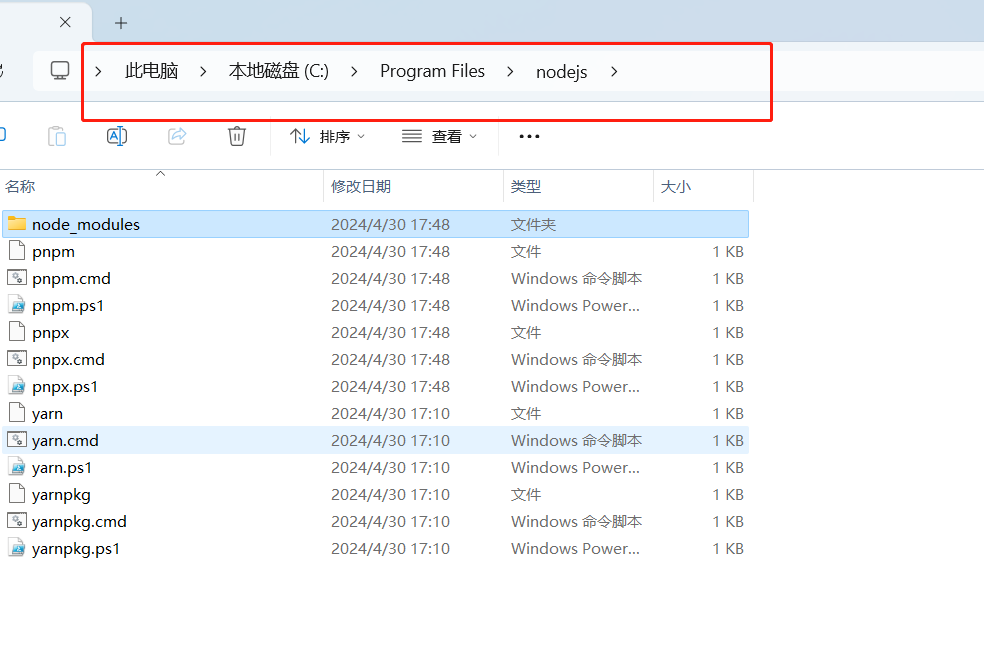Select the pnpm file name
This screenshot has height=664, width=984.
coord(53,252)
